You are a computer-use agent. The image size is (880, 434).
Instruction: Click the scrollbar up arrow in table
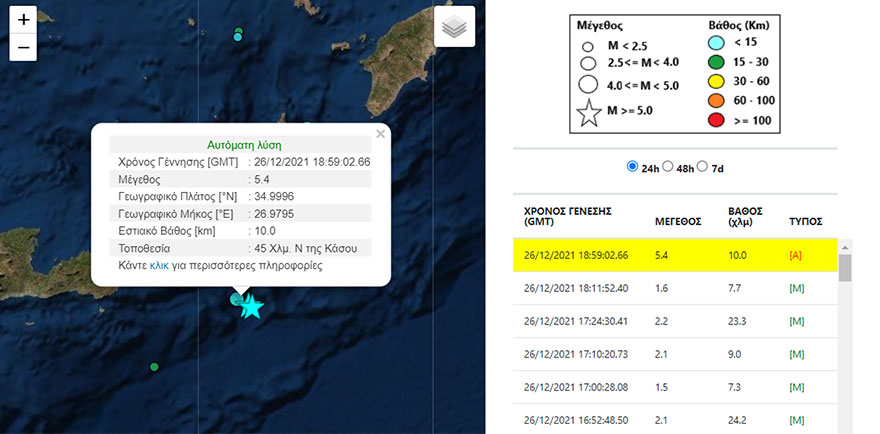pyautogui.click(x=845, y=247)
